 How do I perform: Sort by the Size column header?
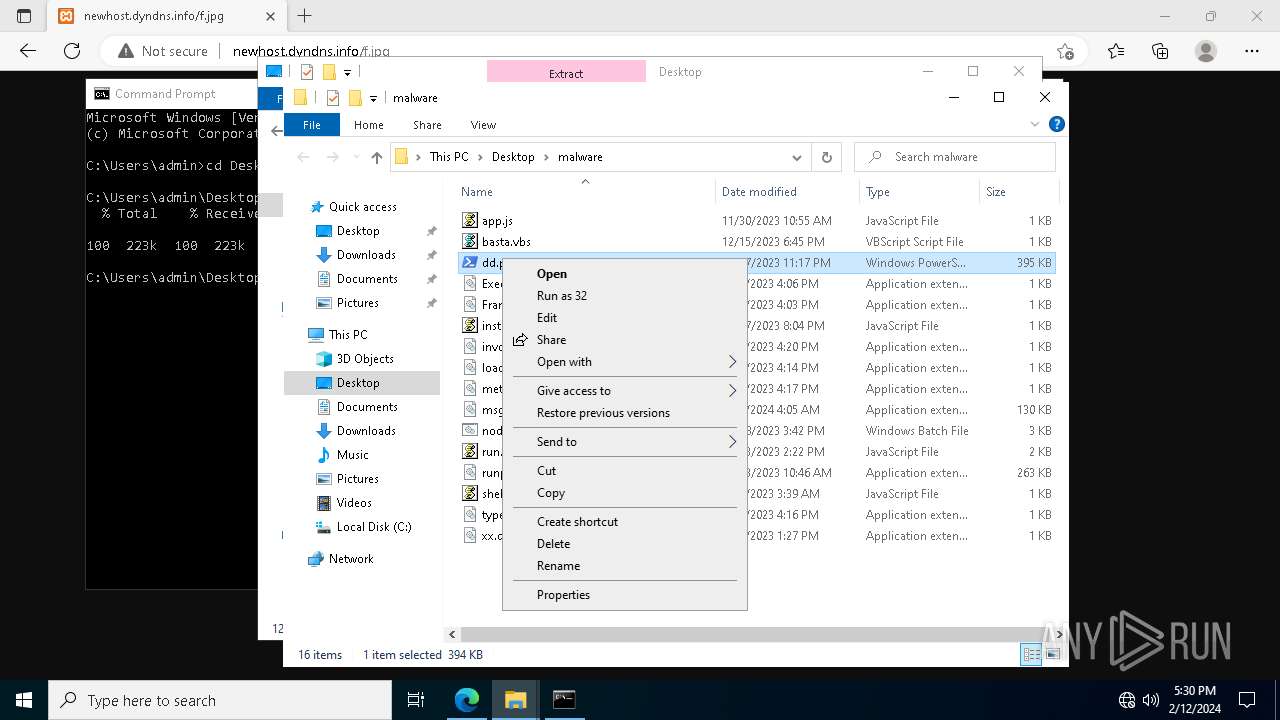point(1018,192)
